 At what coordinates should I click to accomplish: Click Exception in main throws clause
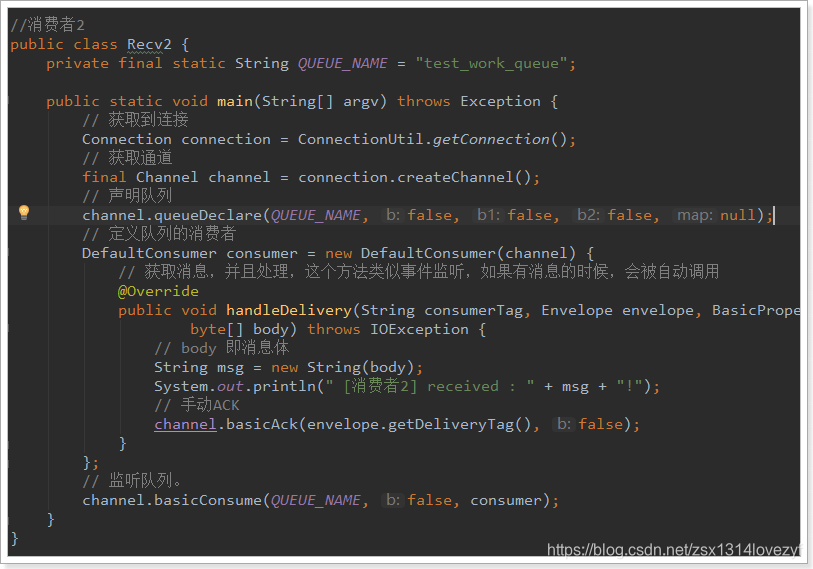pos(500,102)
